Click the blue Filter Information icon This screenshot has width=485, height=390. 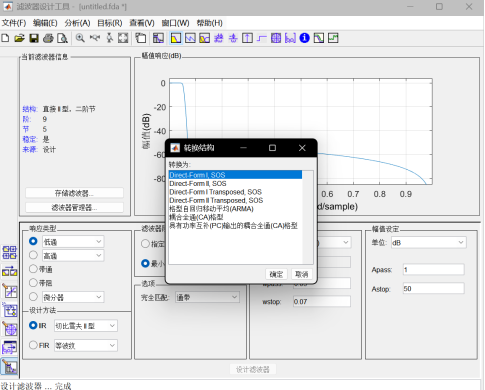(x=304, y=38)
